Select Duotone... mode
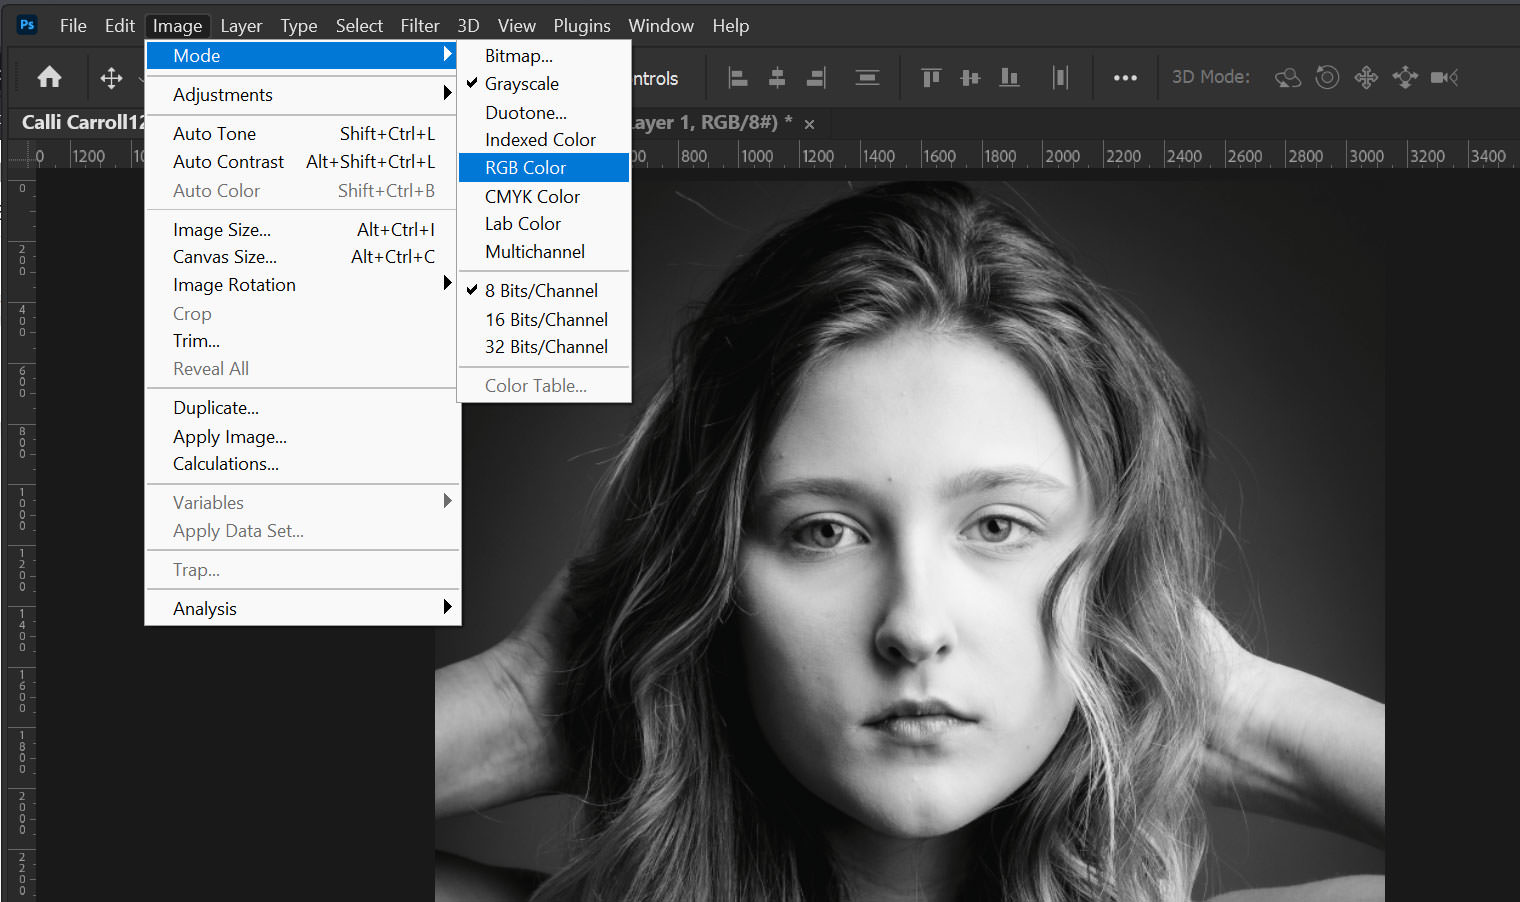 [x=544, y=113]
